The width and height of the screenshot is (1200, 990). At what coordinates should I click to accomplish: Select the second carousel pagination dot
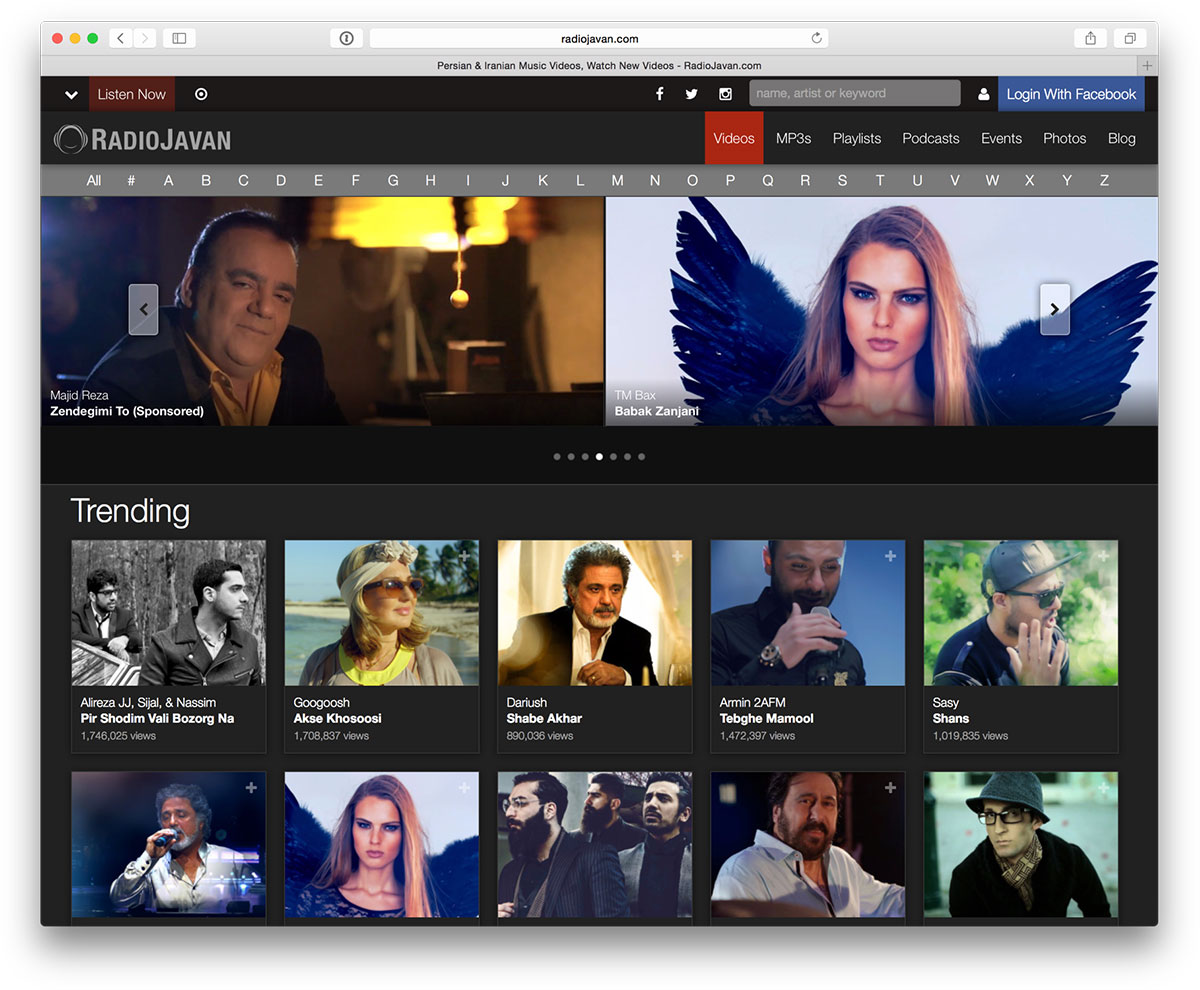571,456
